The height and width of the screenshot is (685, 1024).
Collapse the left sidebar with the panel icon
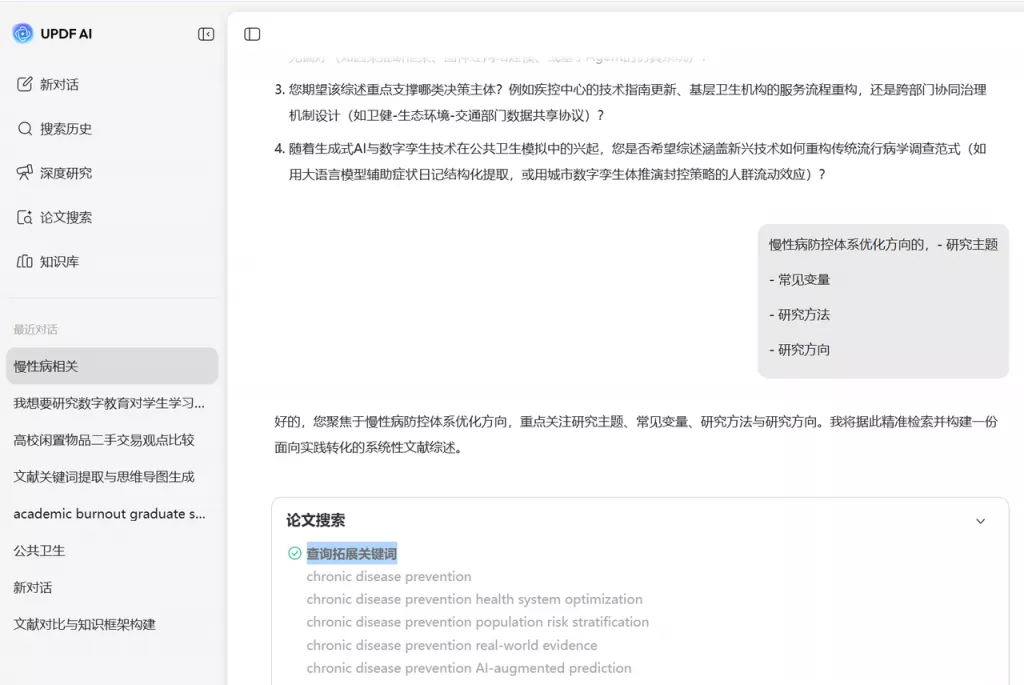[206, 34]
